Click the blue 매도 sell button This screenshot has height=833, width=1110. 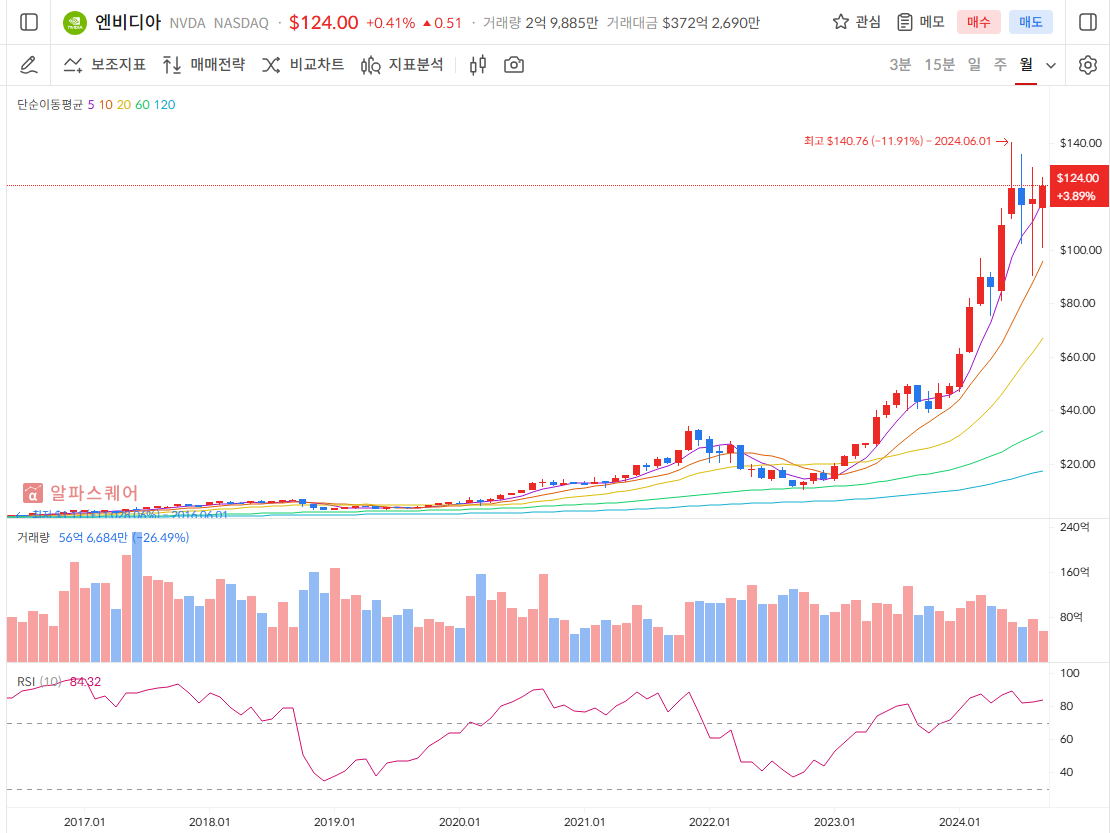[x=1031, y=22]
